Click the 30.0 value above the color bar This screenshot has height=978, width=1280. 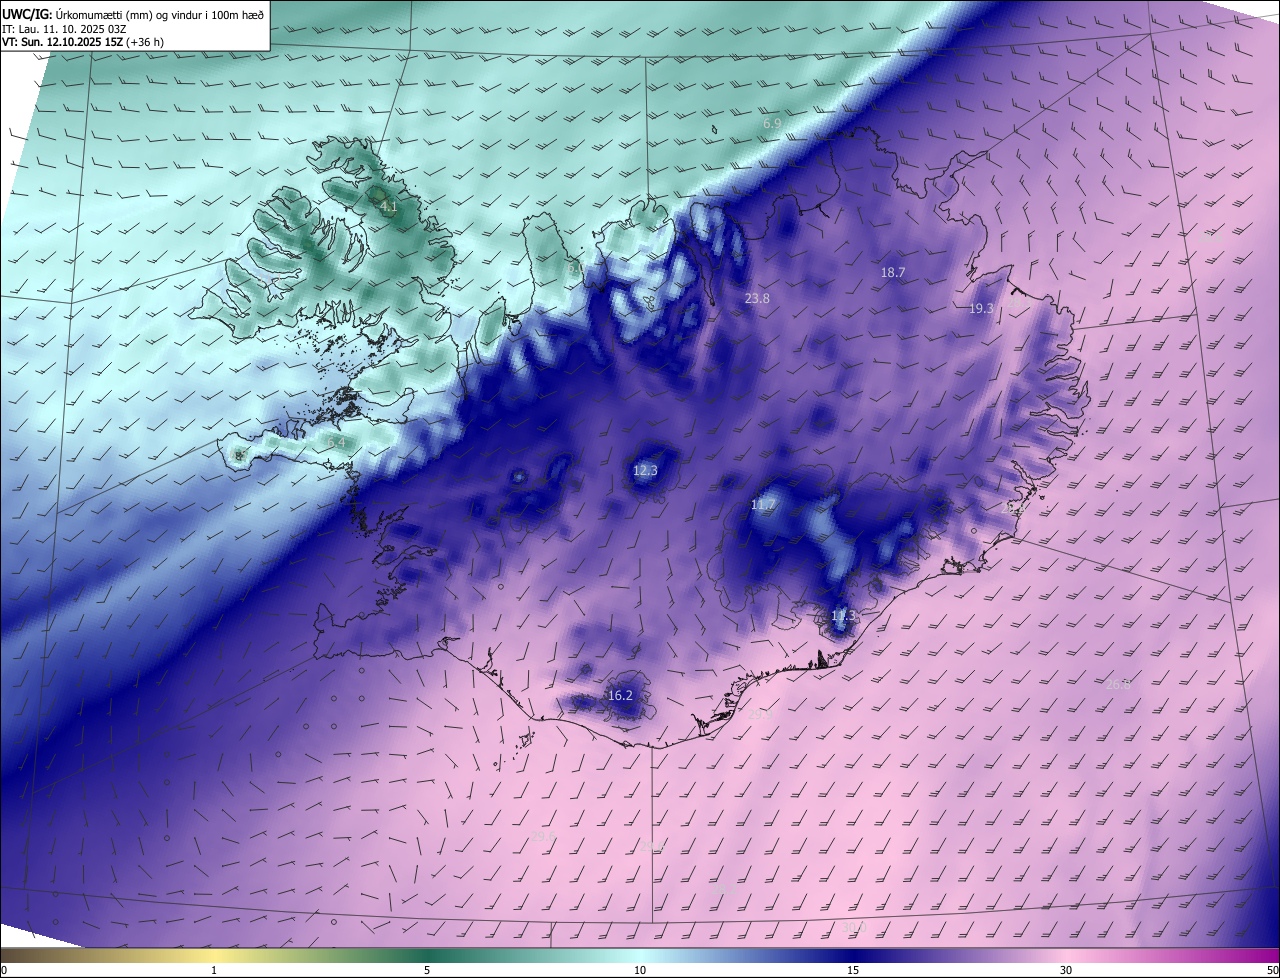tap(853, 928)
